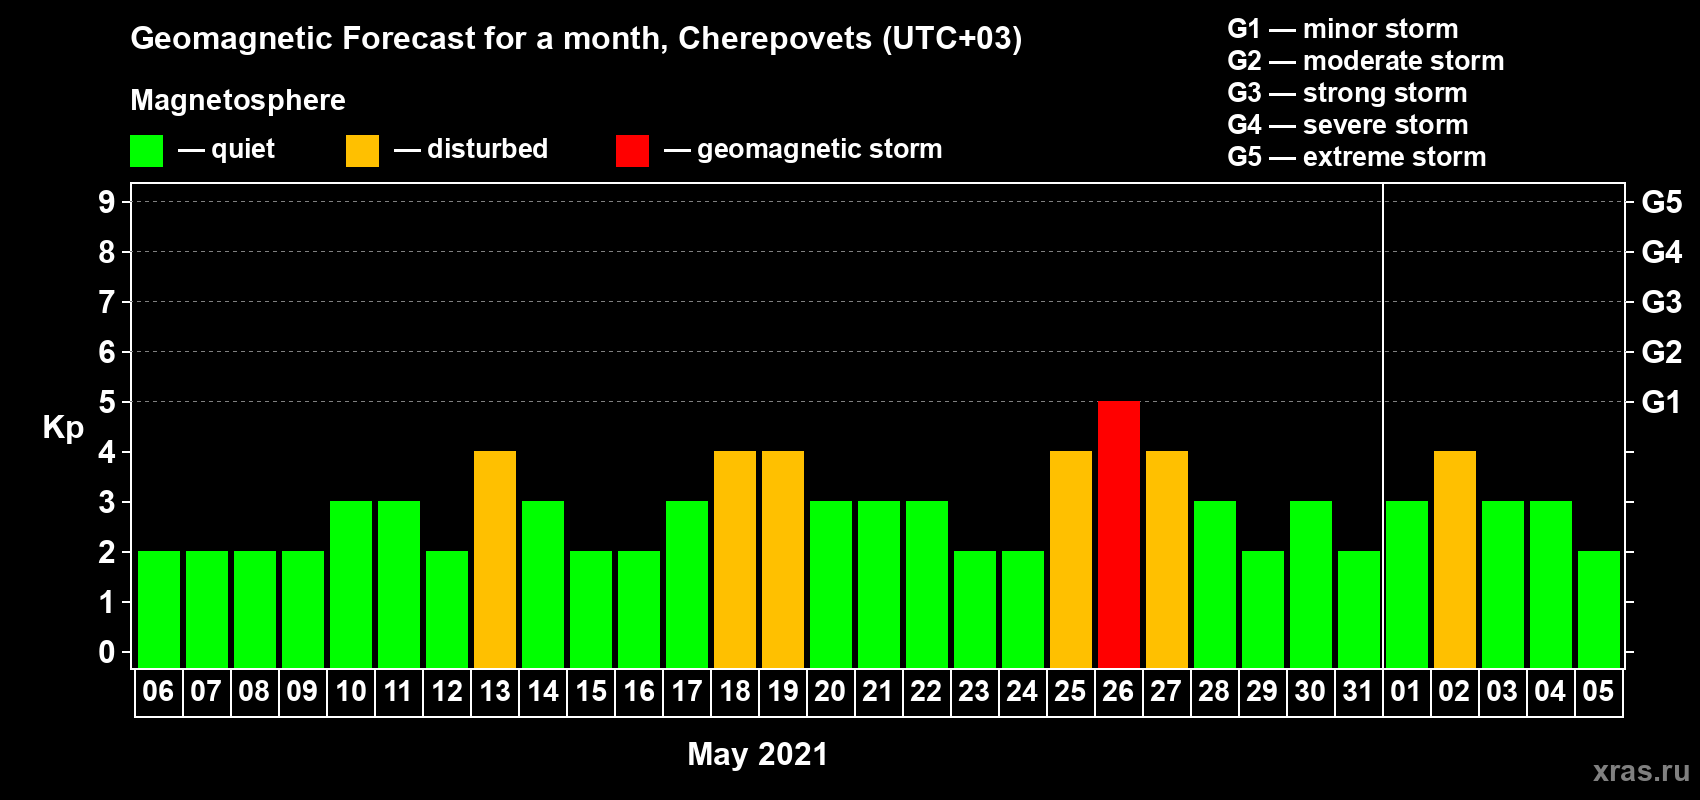Click the 'G2 — moderate storm' legend line
The width and height of the screenshot is (1700, 800).
point(1366,61)
